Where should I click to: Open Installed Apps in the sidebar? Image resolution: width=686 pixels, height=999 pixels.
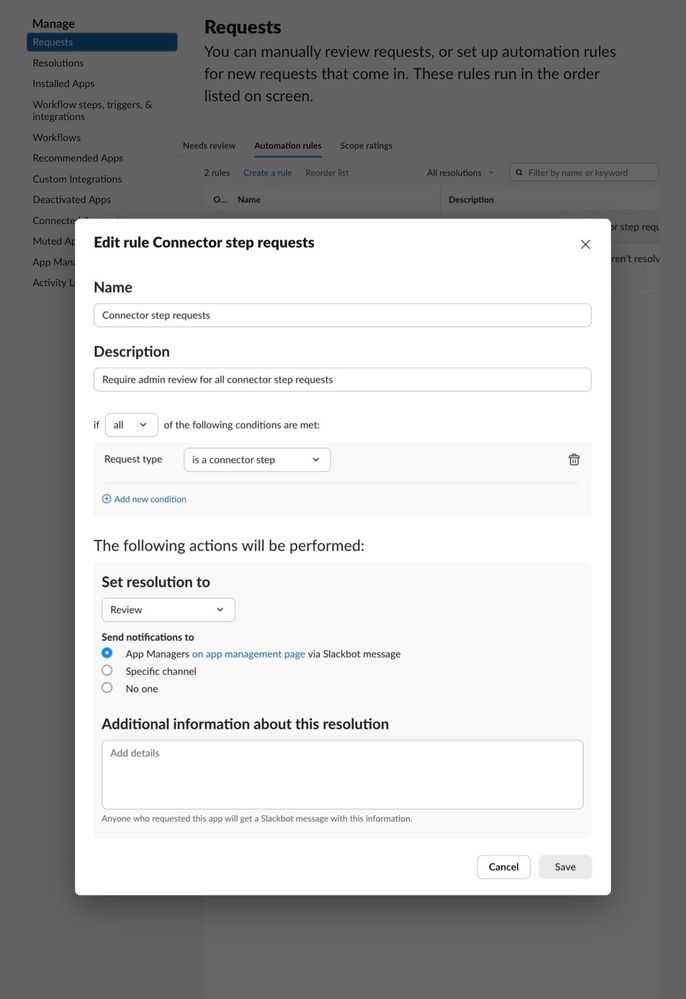coord(63,83)
